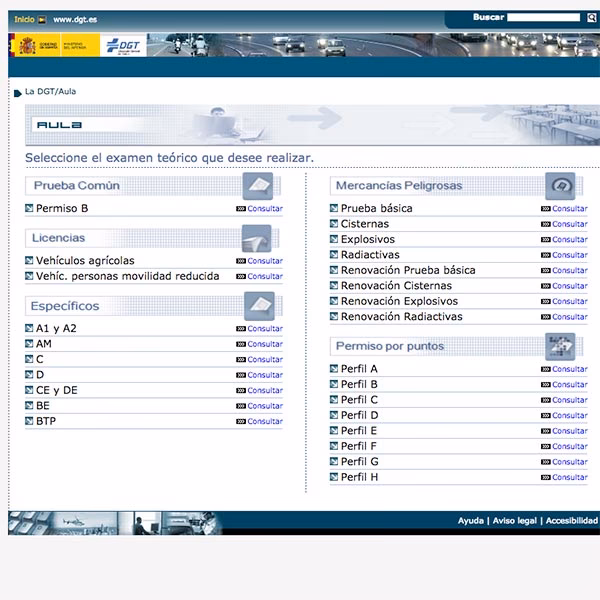Click the DGT logo in the header
600x600 pixels.
pyautogui.click(x=123, y=45)
